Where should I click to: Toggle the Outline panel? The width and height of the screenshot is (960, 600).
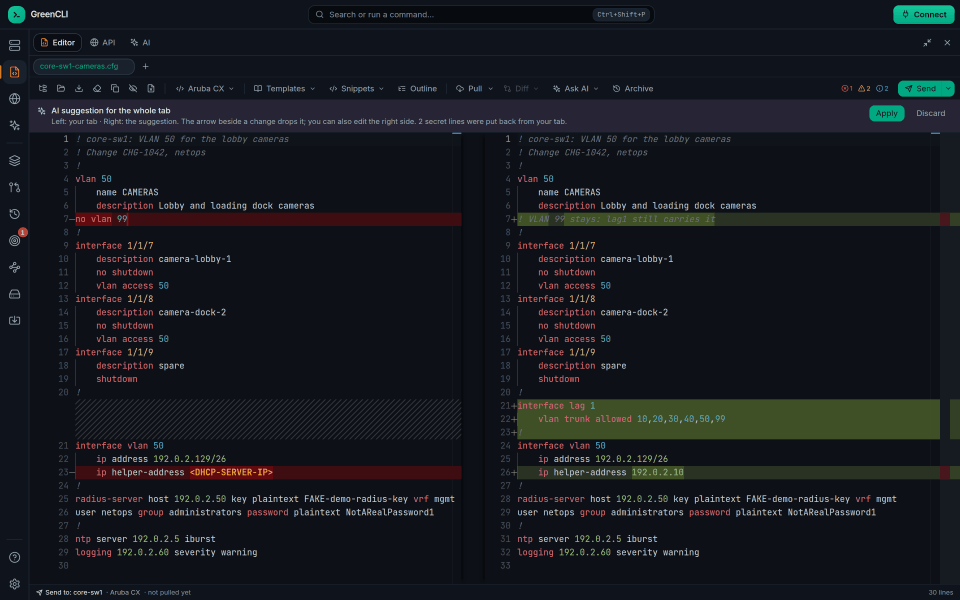[417, 89]
